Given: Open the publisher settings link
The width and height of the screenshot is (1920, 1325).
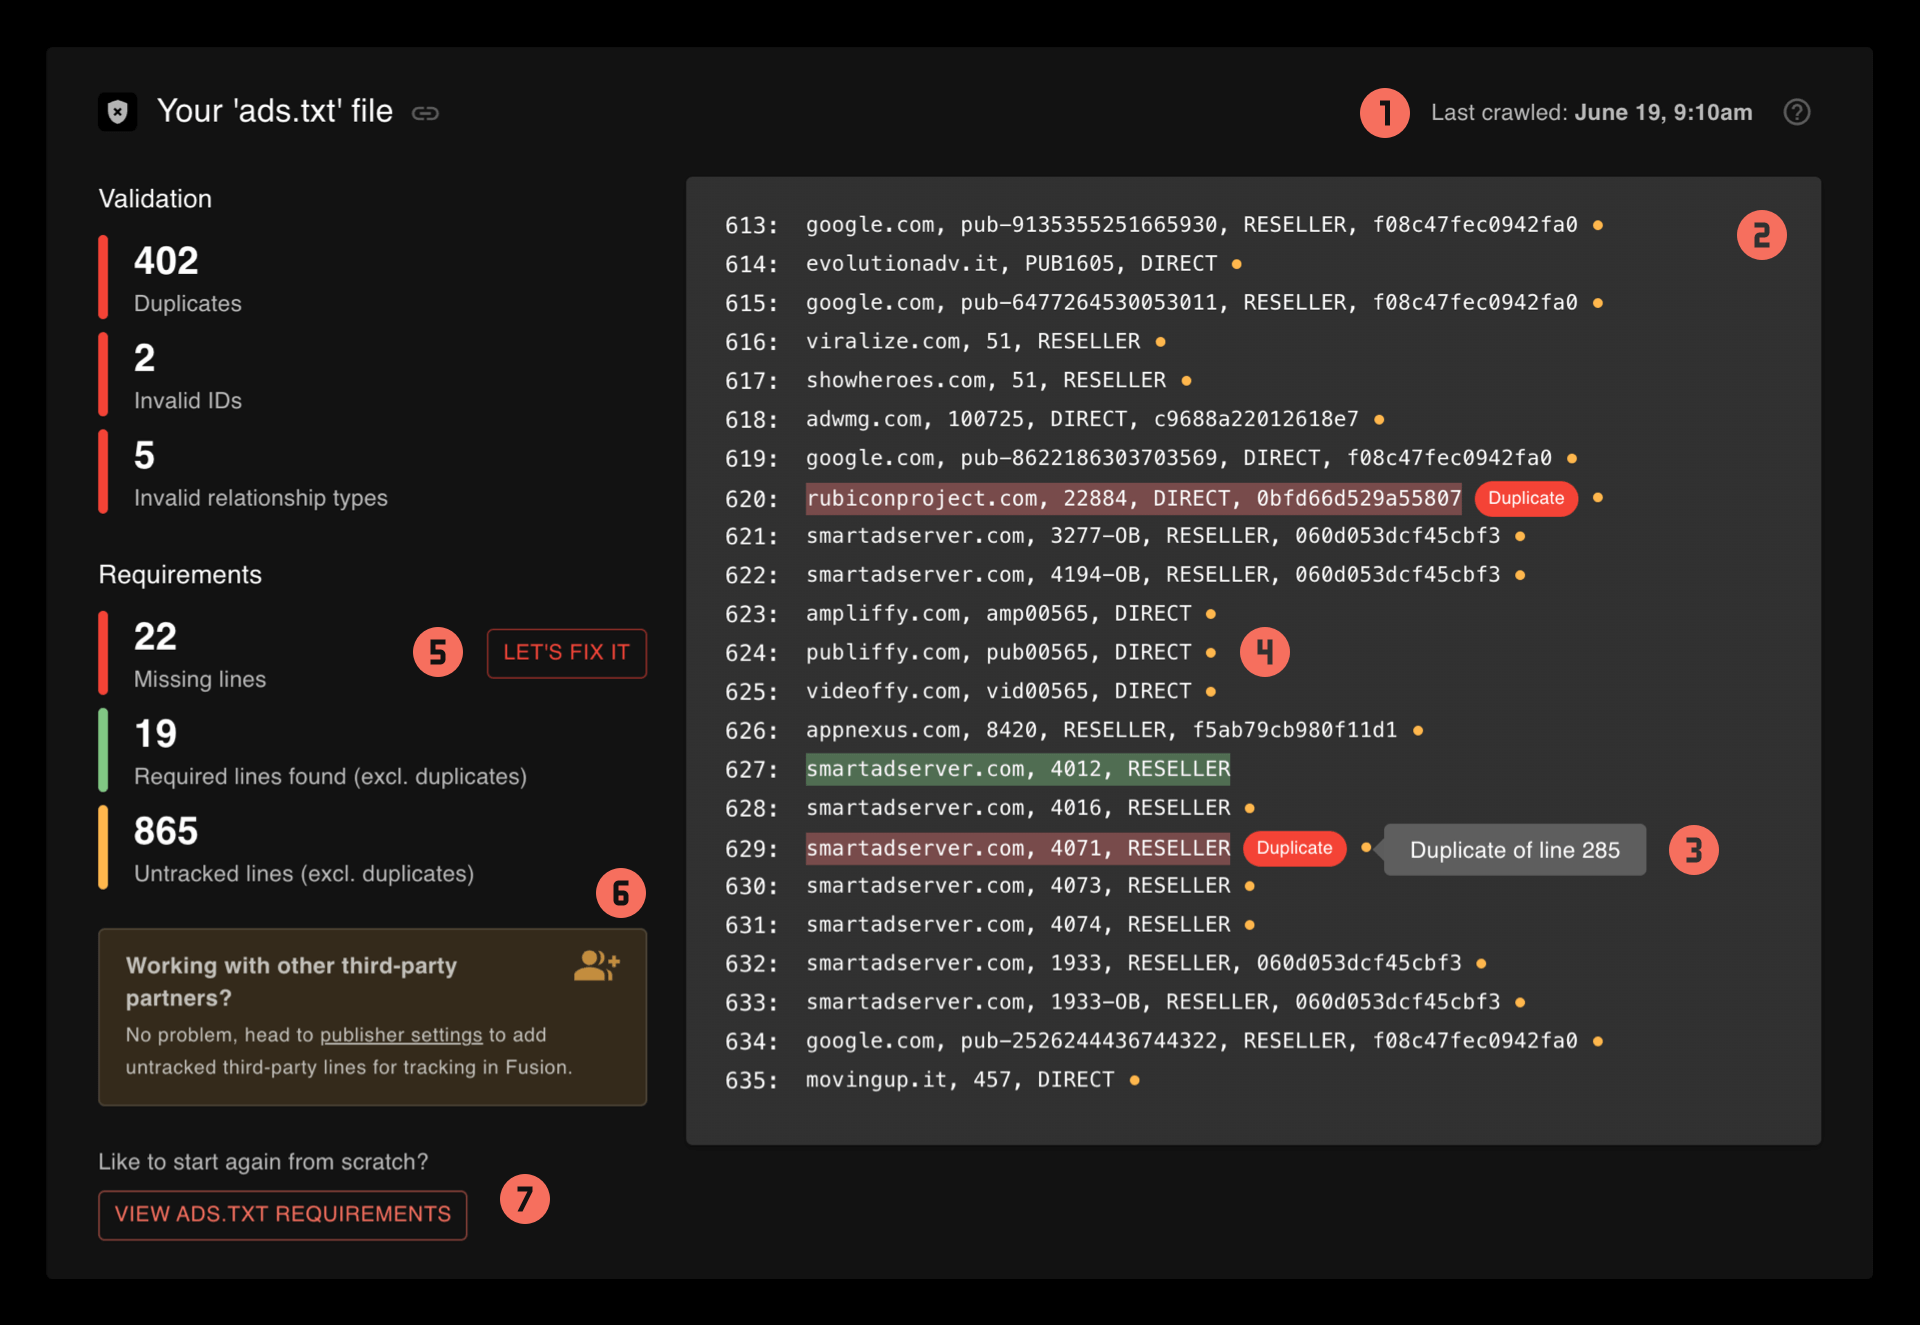Looking at the screenshot, I should (401, 1035).
